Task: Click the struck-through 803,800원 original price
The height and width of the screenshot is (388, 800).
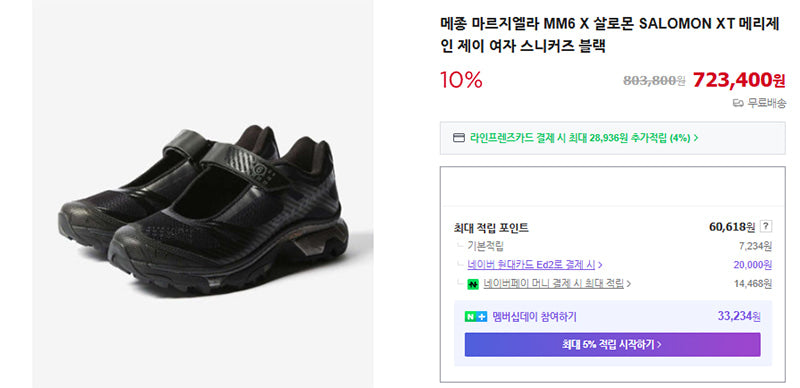Action: [x=654, y=81]
